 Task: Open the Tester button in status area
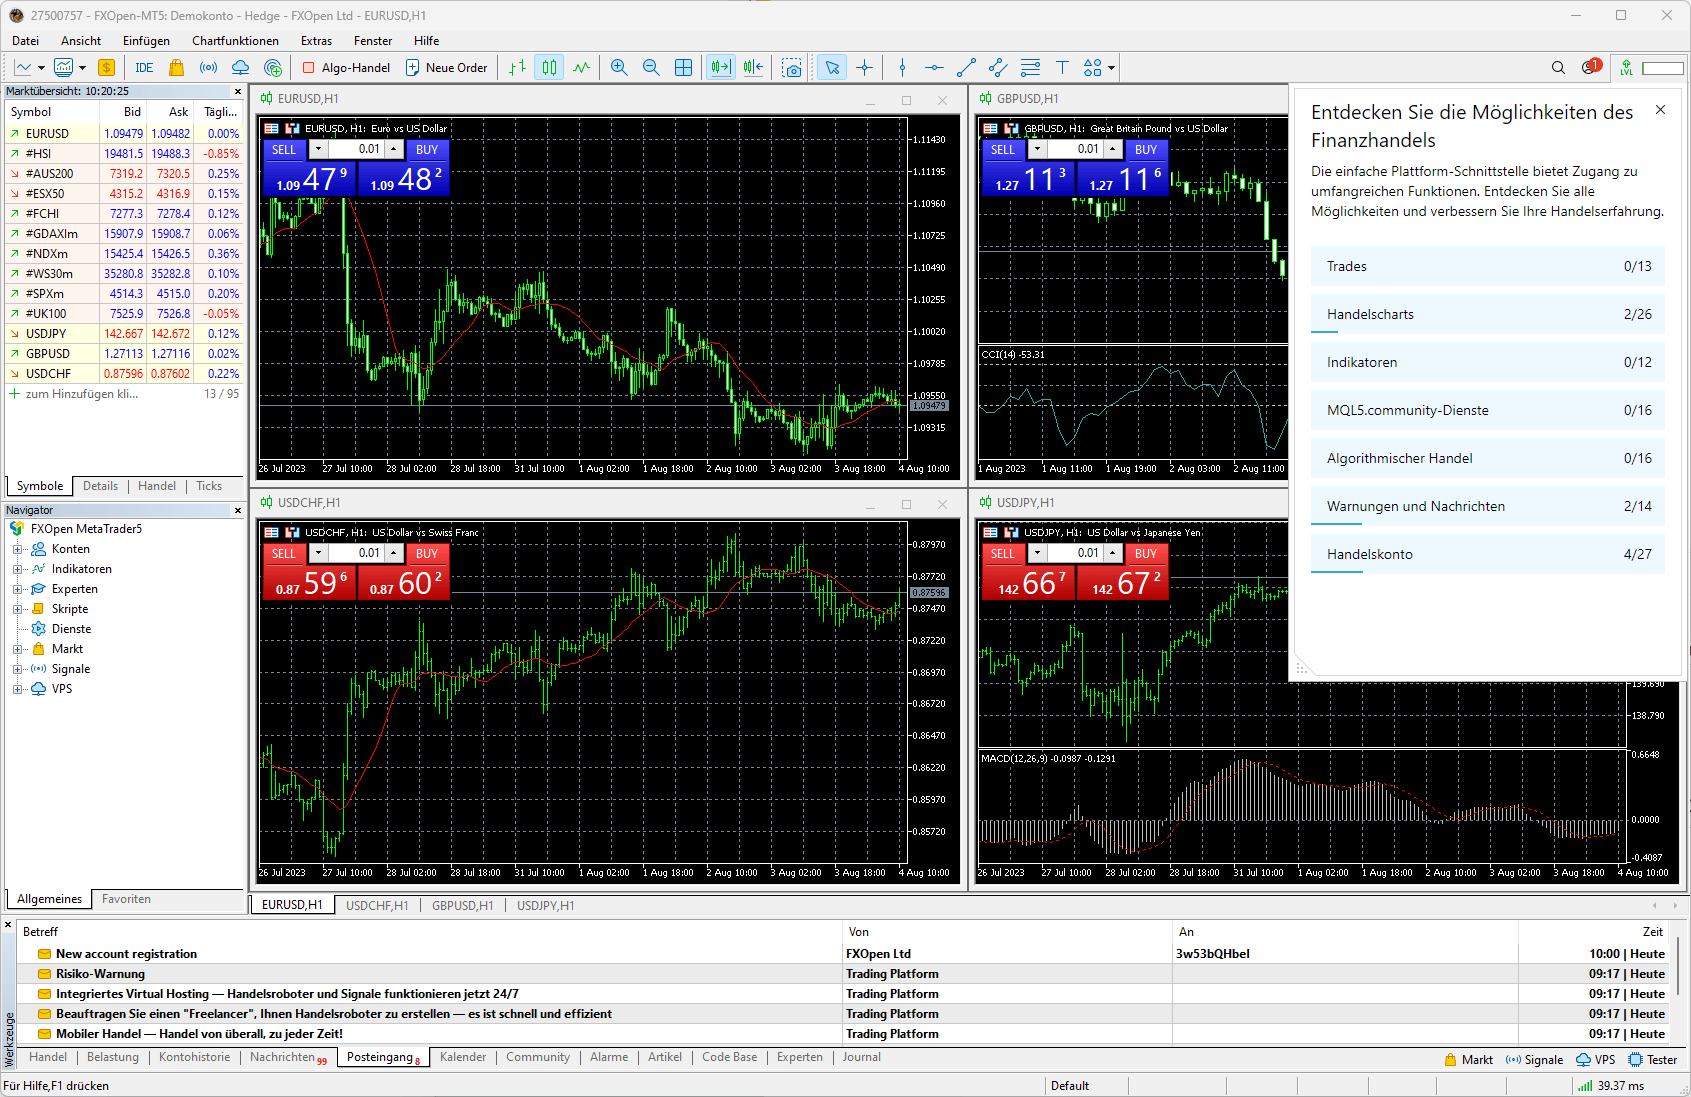[1653, 1060]
